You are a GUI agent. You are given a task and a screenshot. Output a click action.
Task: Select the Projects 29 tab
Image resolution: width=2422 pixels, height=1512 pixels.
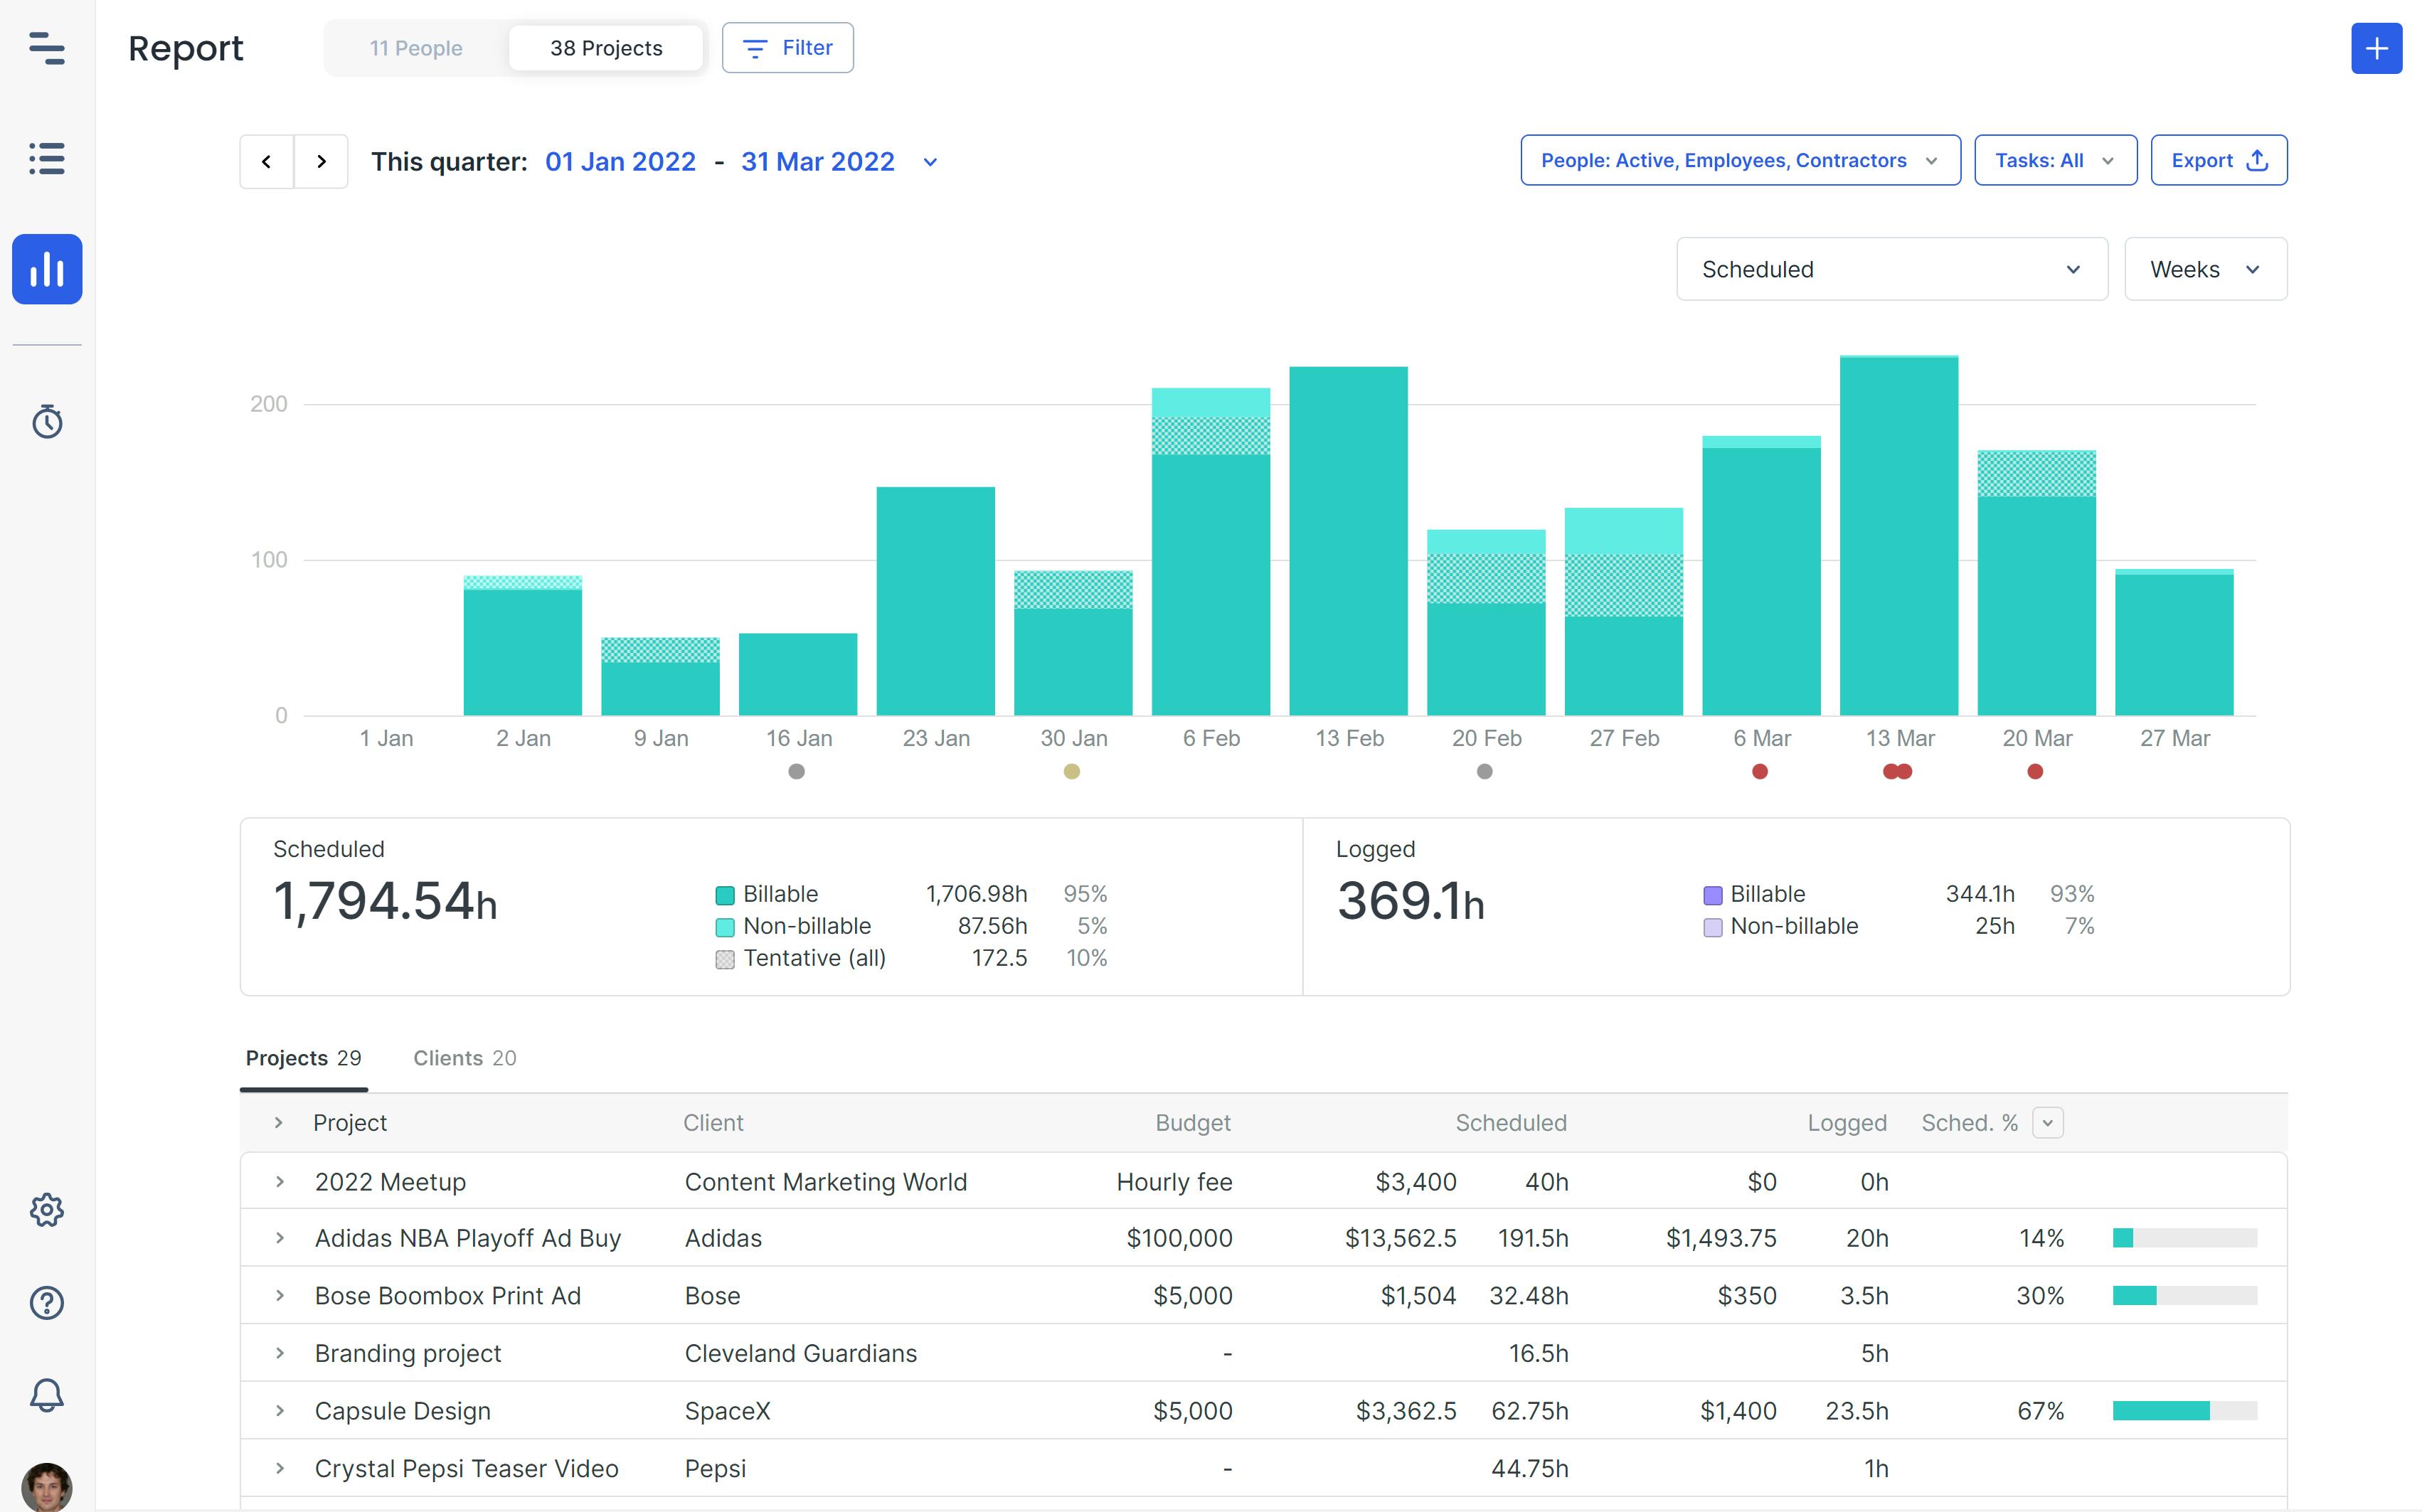[x=303, y=1058]
